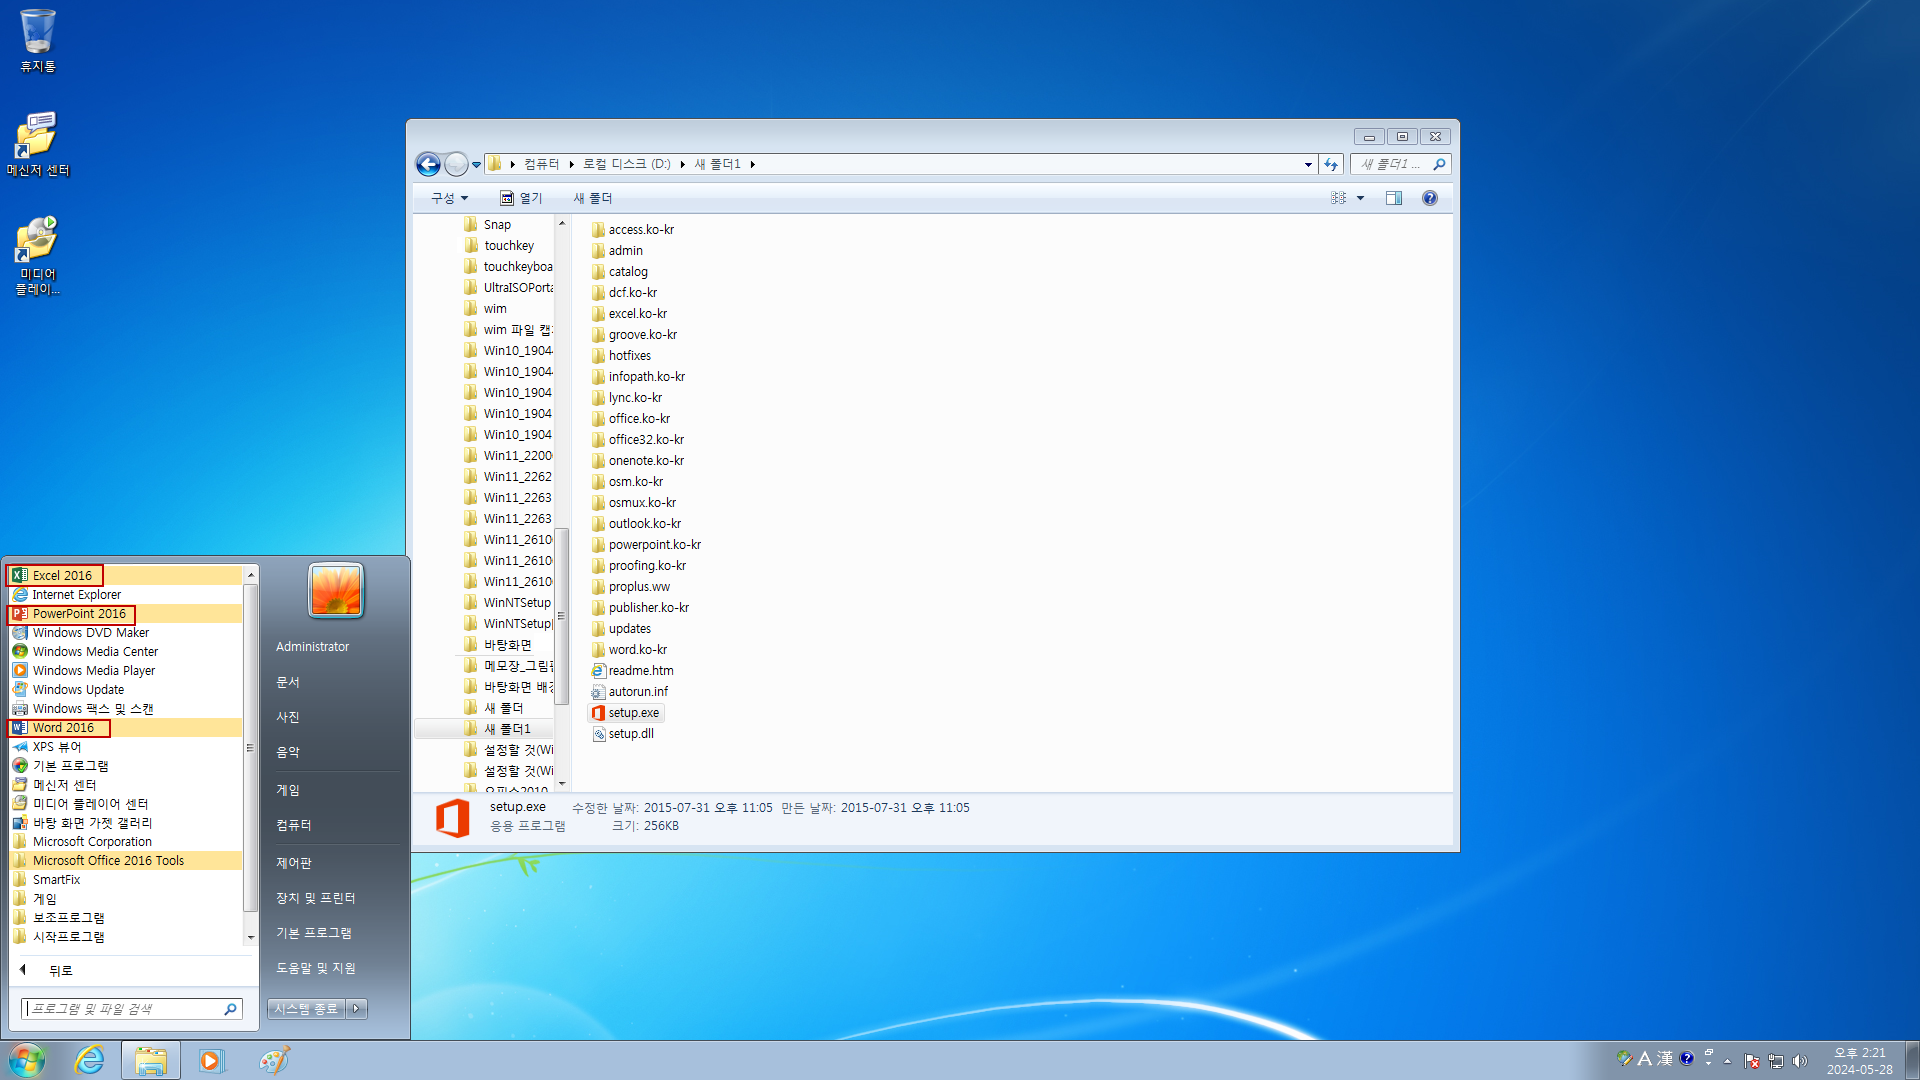Image resolution: width=1920 pixels, height=1080 pixels.
Task: Click Windows Media Player taskbar icon
Action: coord(211,1060)
